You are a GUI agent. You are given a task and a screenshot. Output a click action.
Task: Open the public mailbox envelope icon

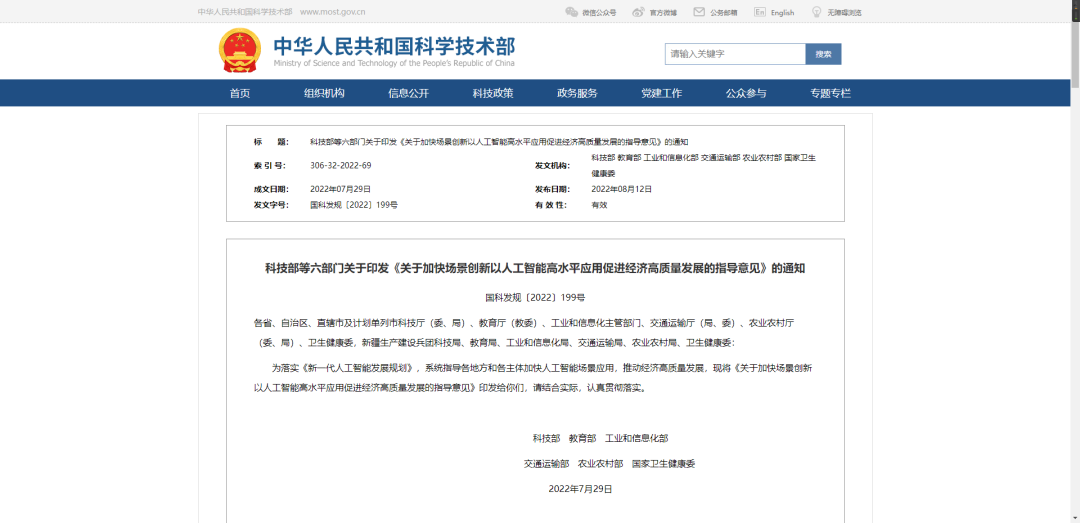(x=699, y=12)
